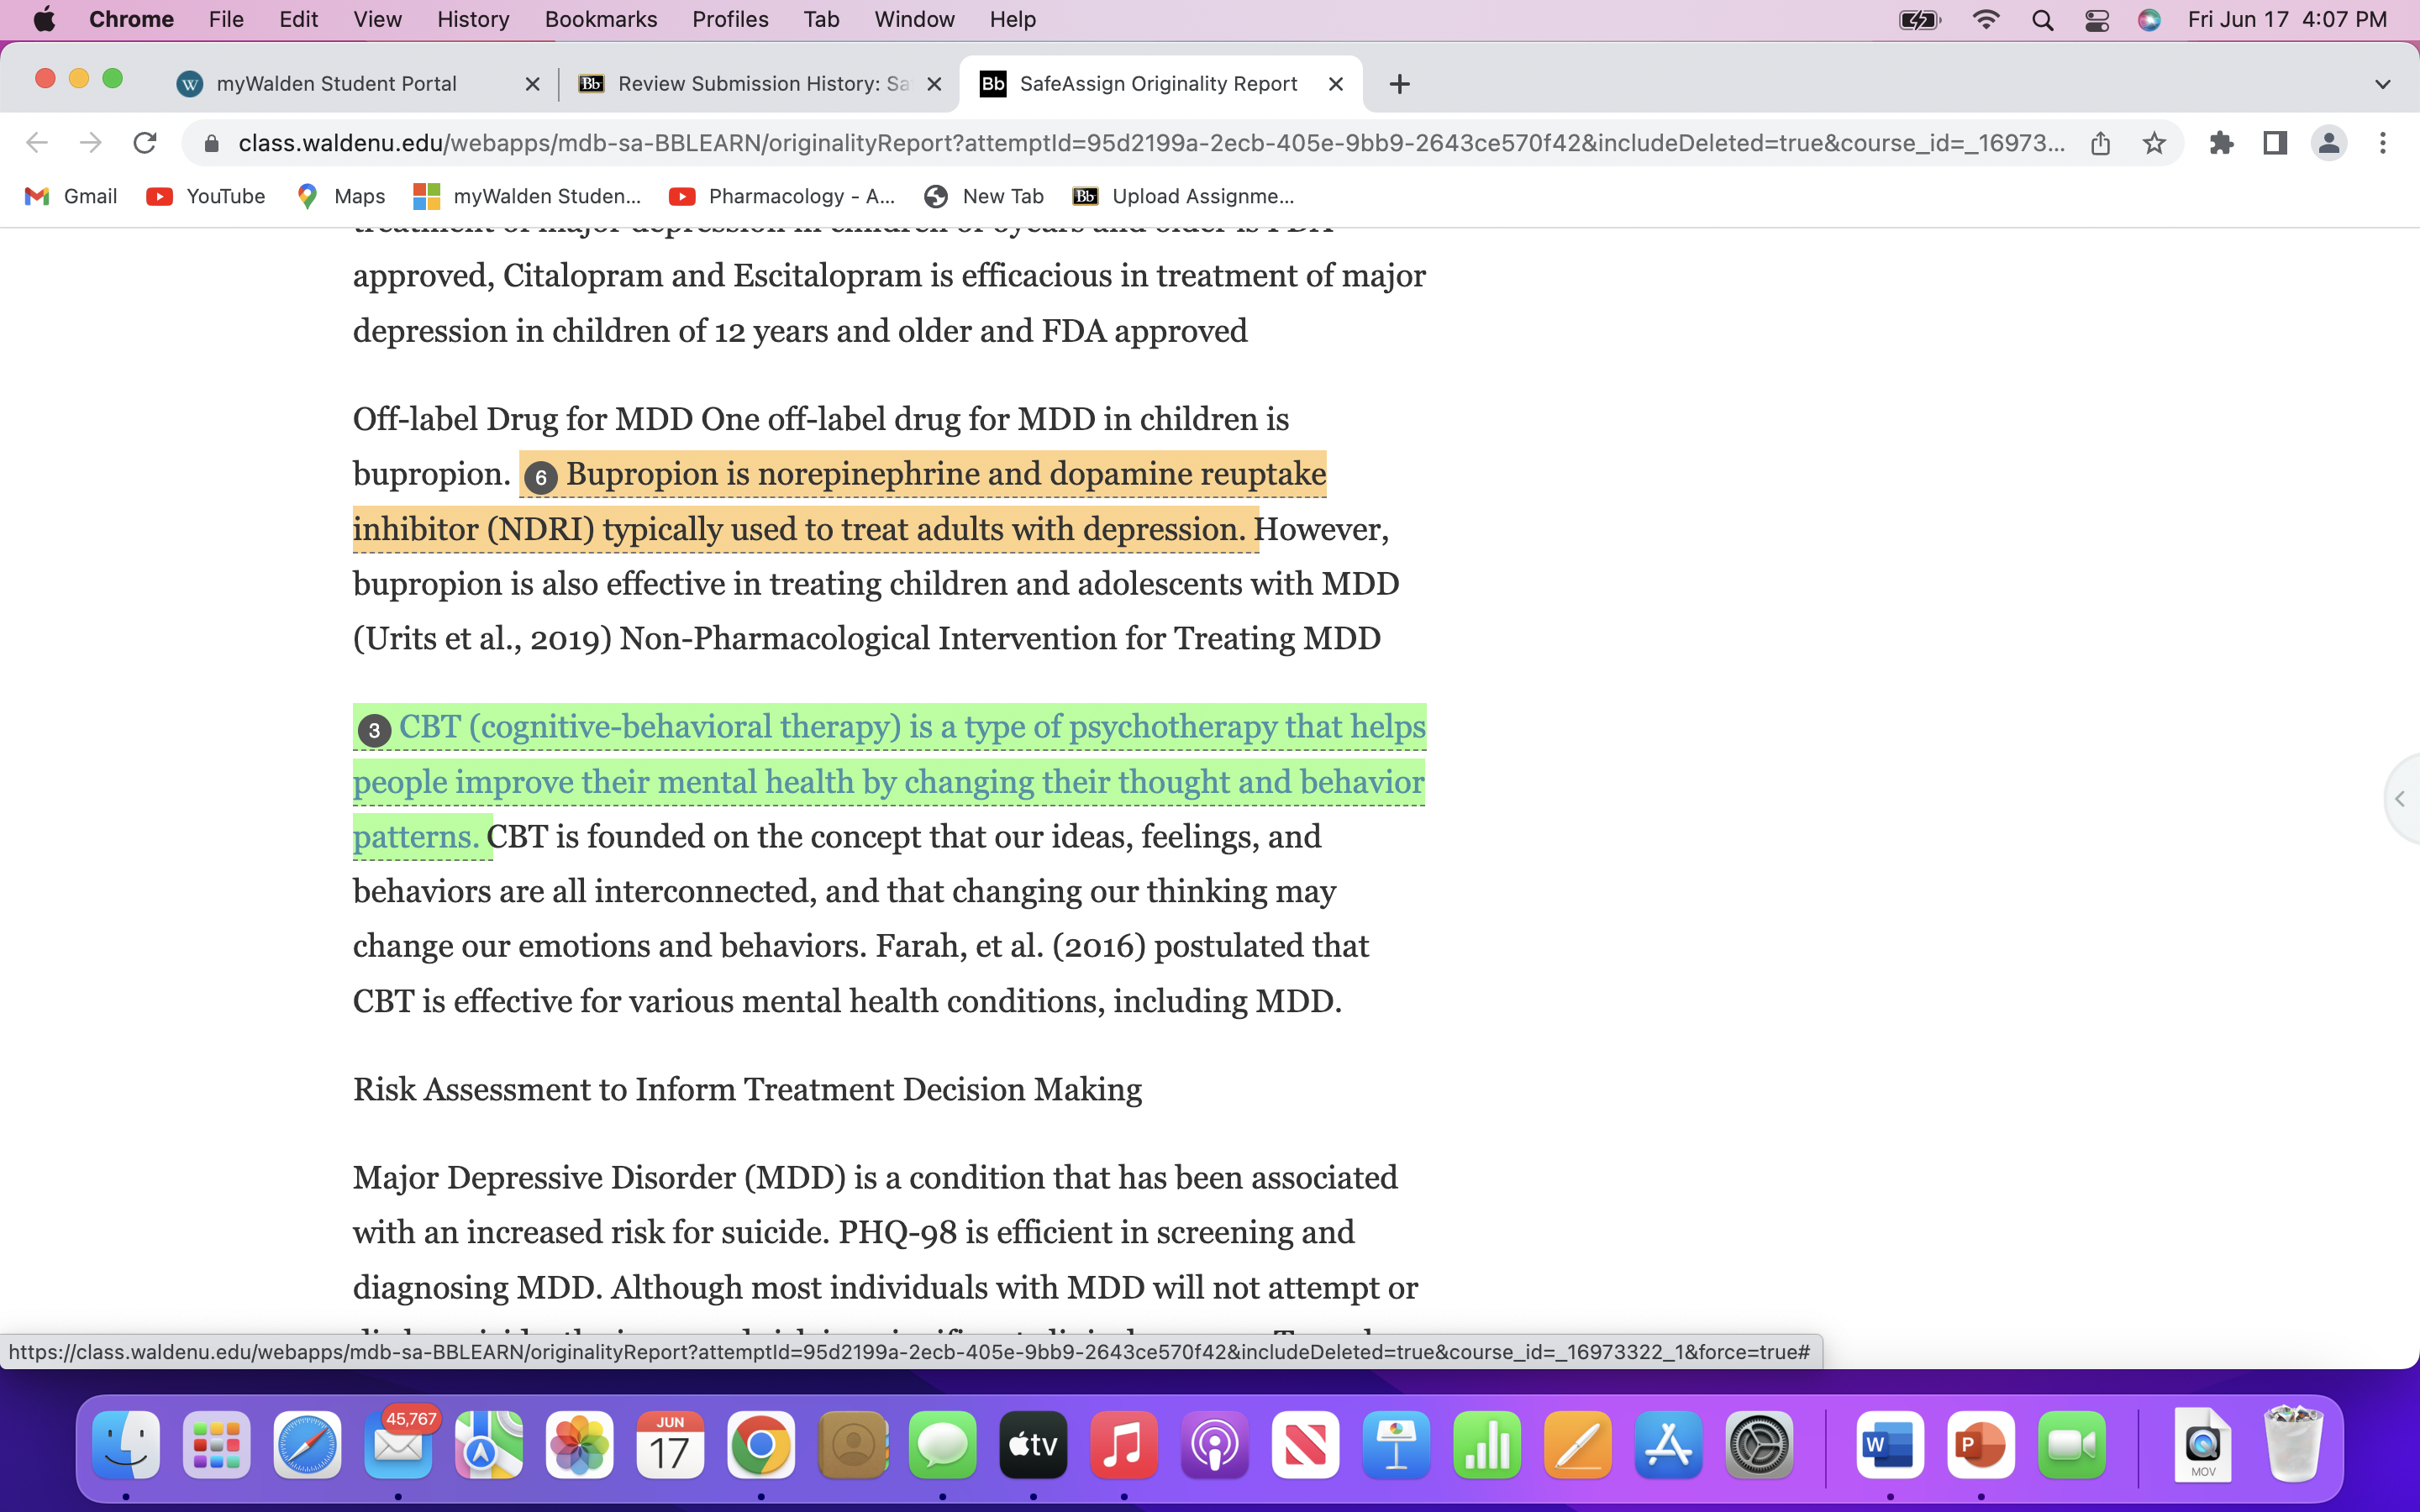Open Microsoft Word from the Dock
The width and height of the screenshot is (2420, 1512).
(1890, 1445)
